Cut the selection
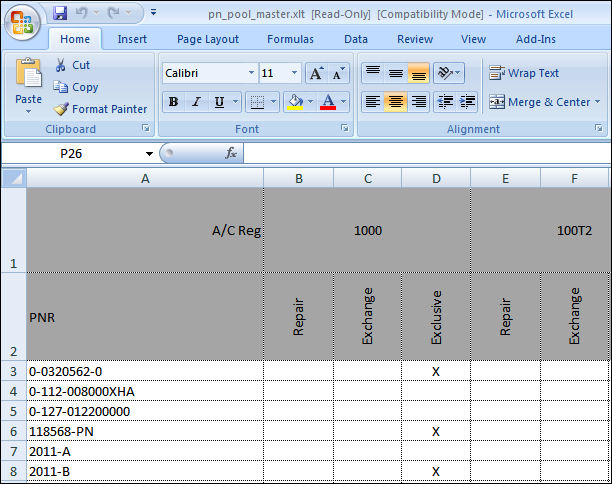The height and width of the screenshot is (484, 612). pos(73,65)
